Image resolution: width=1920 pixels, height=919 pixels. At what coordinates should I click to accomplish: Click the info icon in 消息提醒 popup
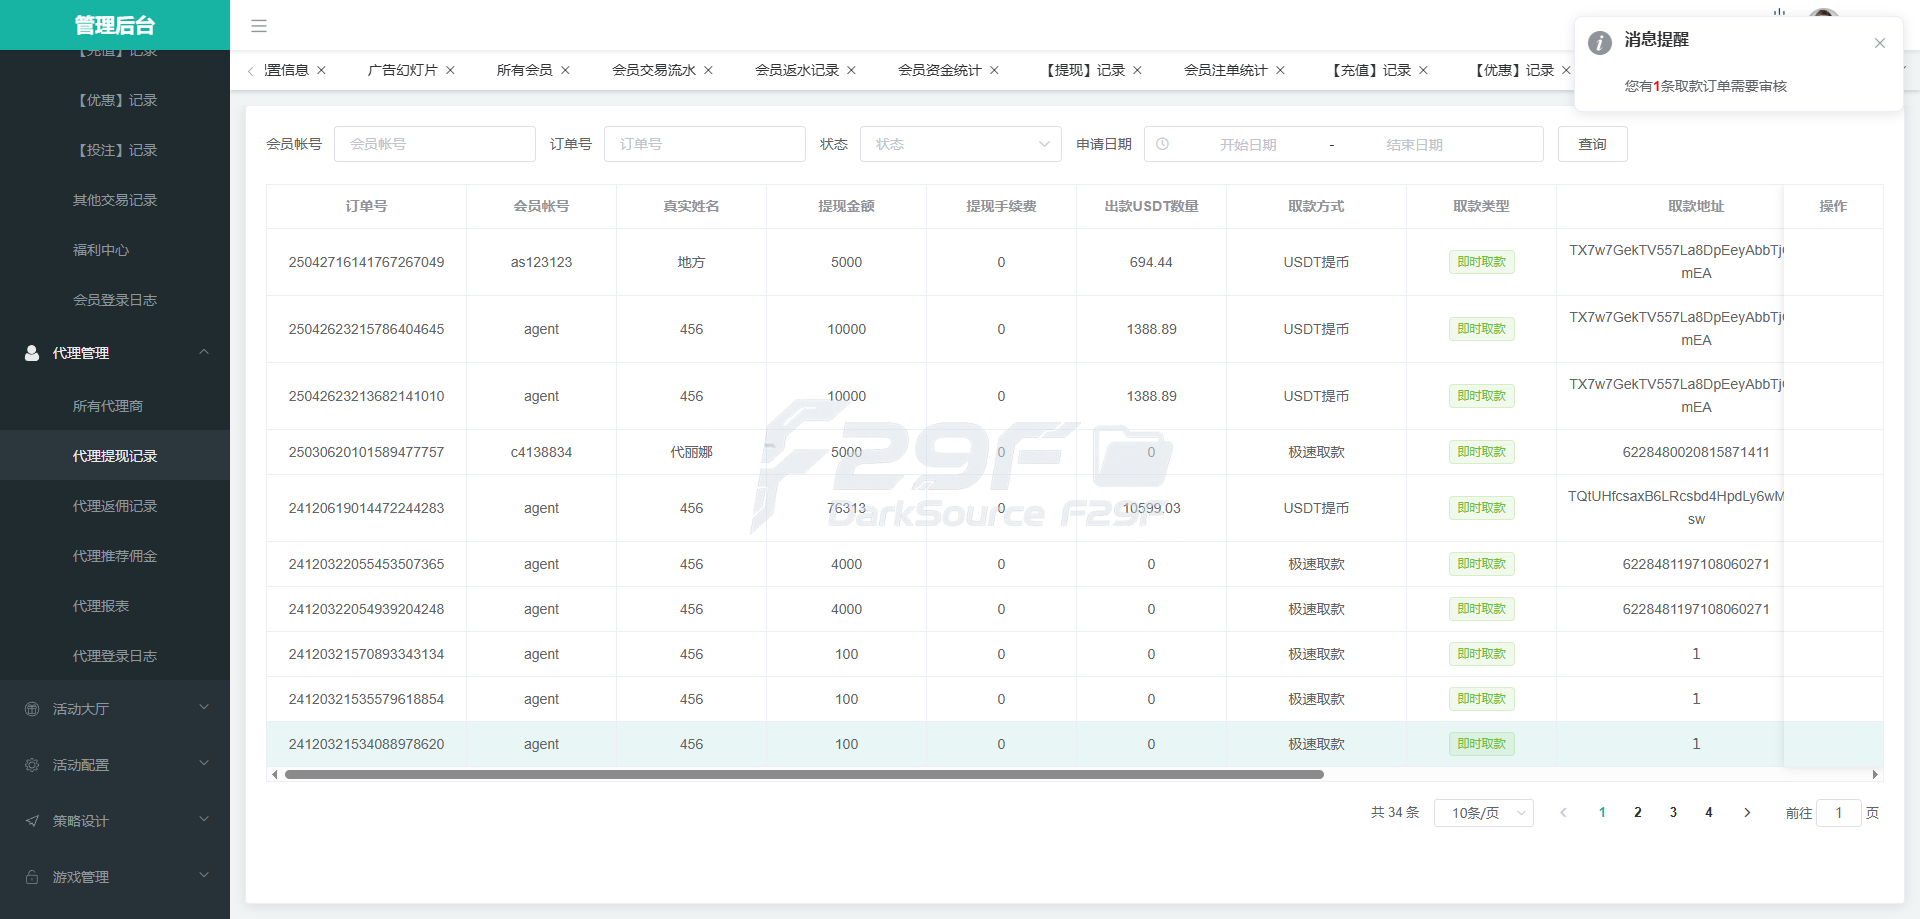[1600, 43]
